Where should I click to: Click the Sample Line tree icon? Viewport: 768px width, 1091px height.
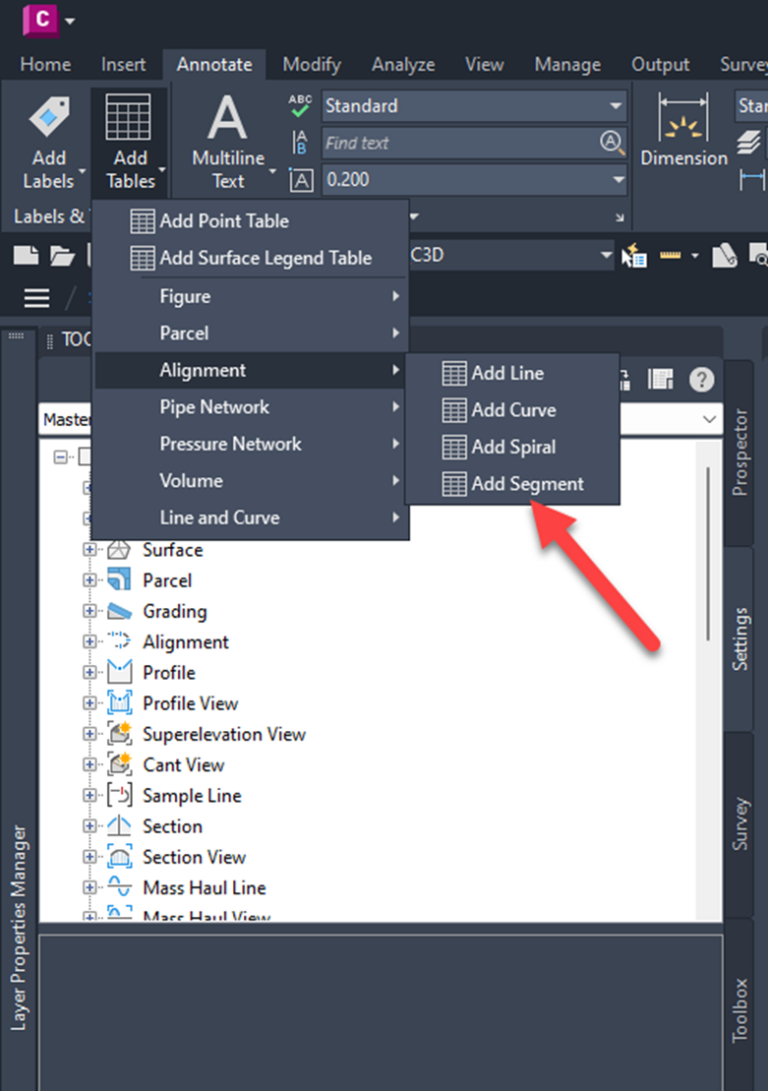(119, 795)
